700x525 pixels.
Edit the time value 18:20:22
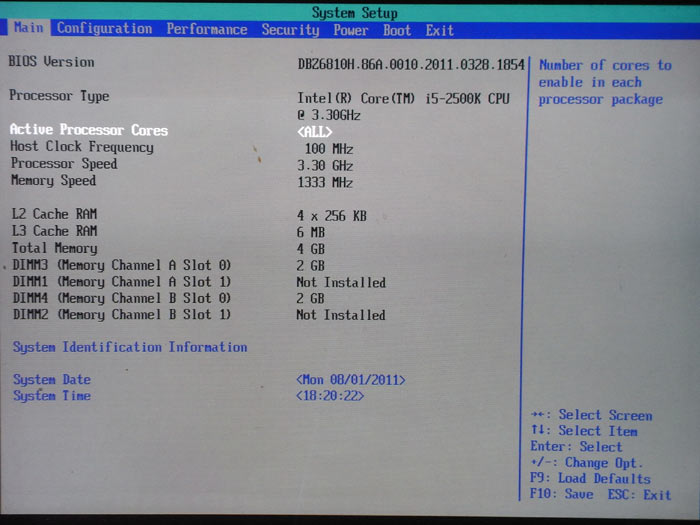(x=331, y=396)
